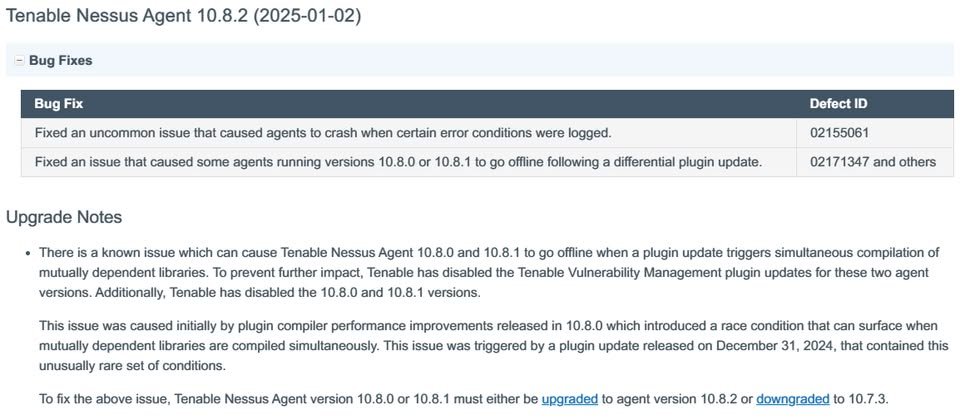Screen dimensions: 960x420
Task: Click the Bug Fix column header
Action: 59,104
